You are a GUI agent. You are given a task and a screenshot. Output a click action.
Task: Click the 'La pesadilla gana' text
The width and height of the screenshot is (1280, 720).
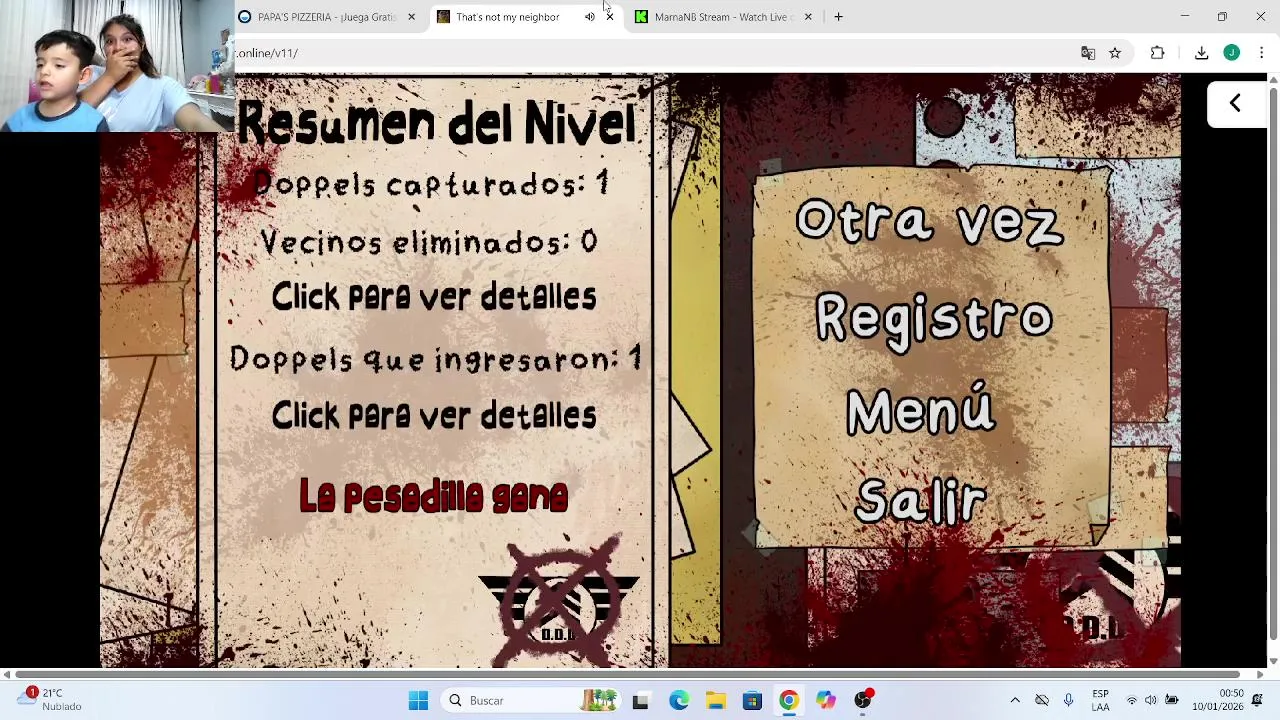click(434, 496)
